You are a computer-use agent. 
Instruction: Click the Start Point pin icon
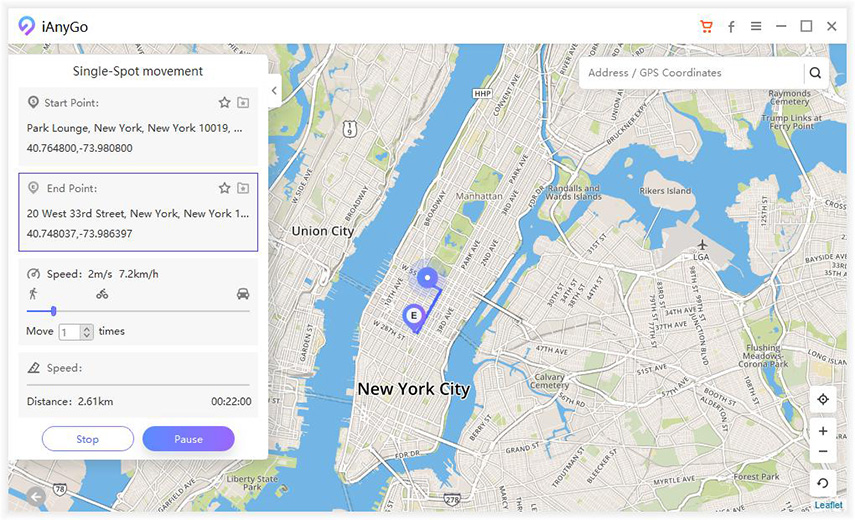click(33, 102)
